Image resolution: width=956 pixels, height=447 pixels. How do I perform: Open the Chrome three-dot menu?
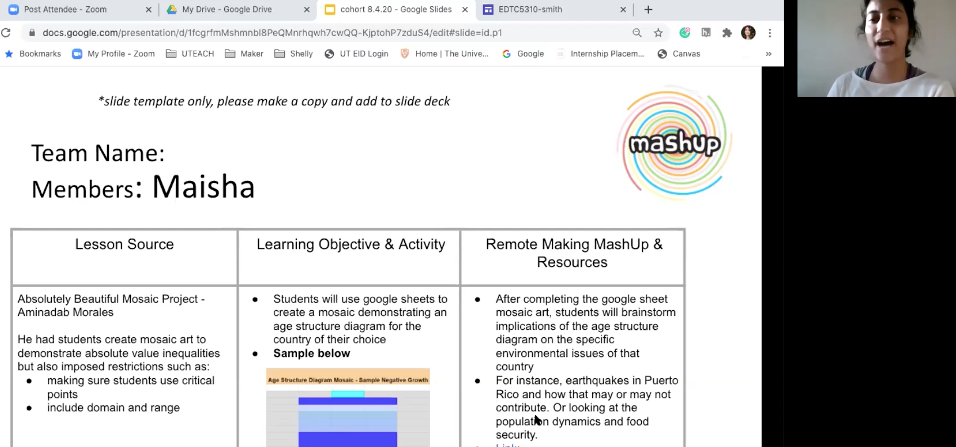click(x=769, y=33)
